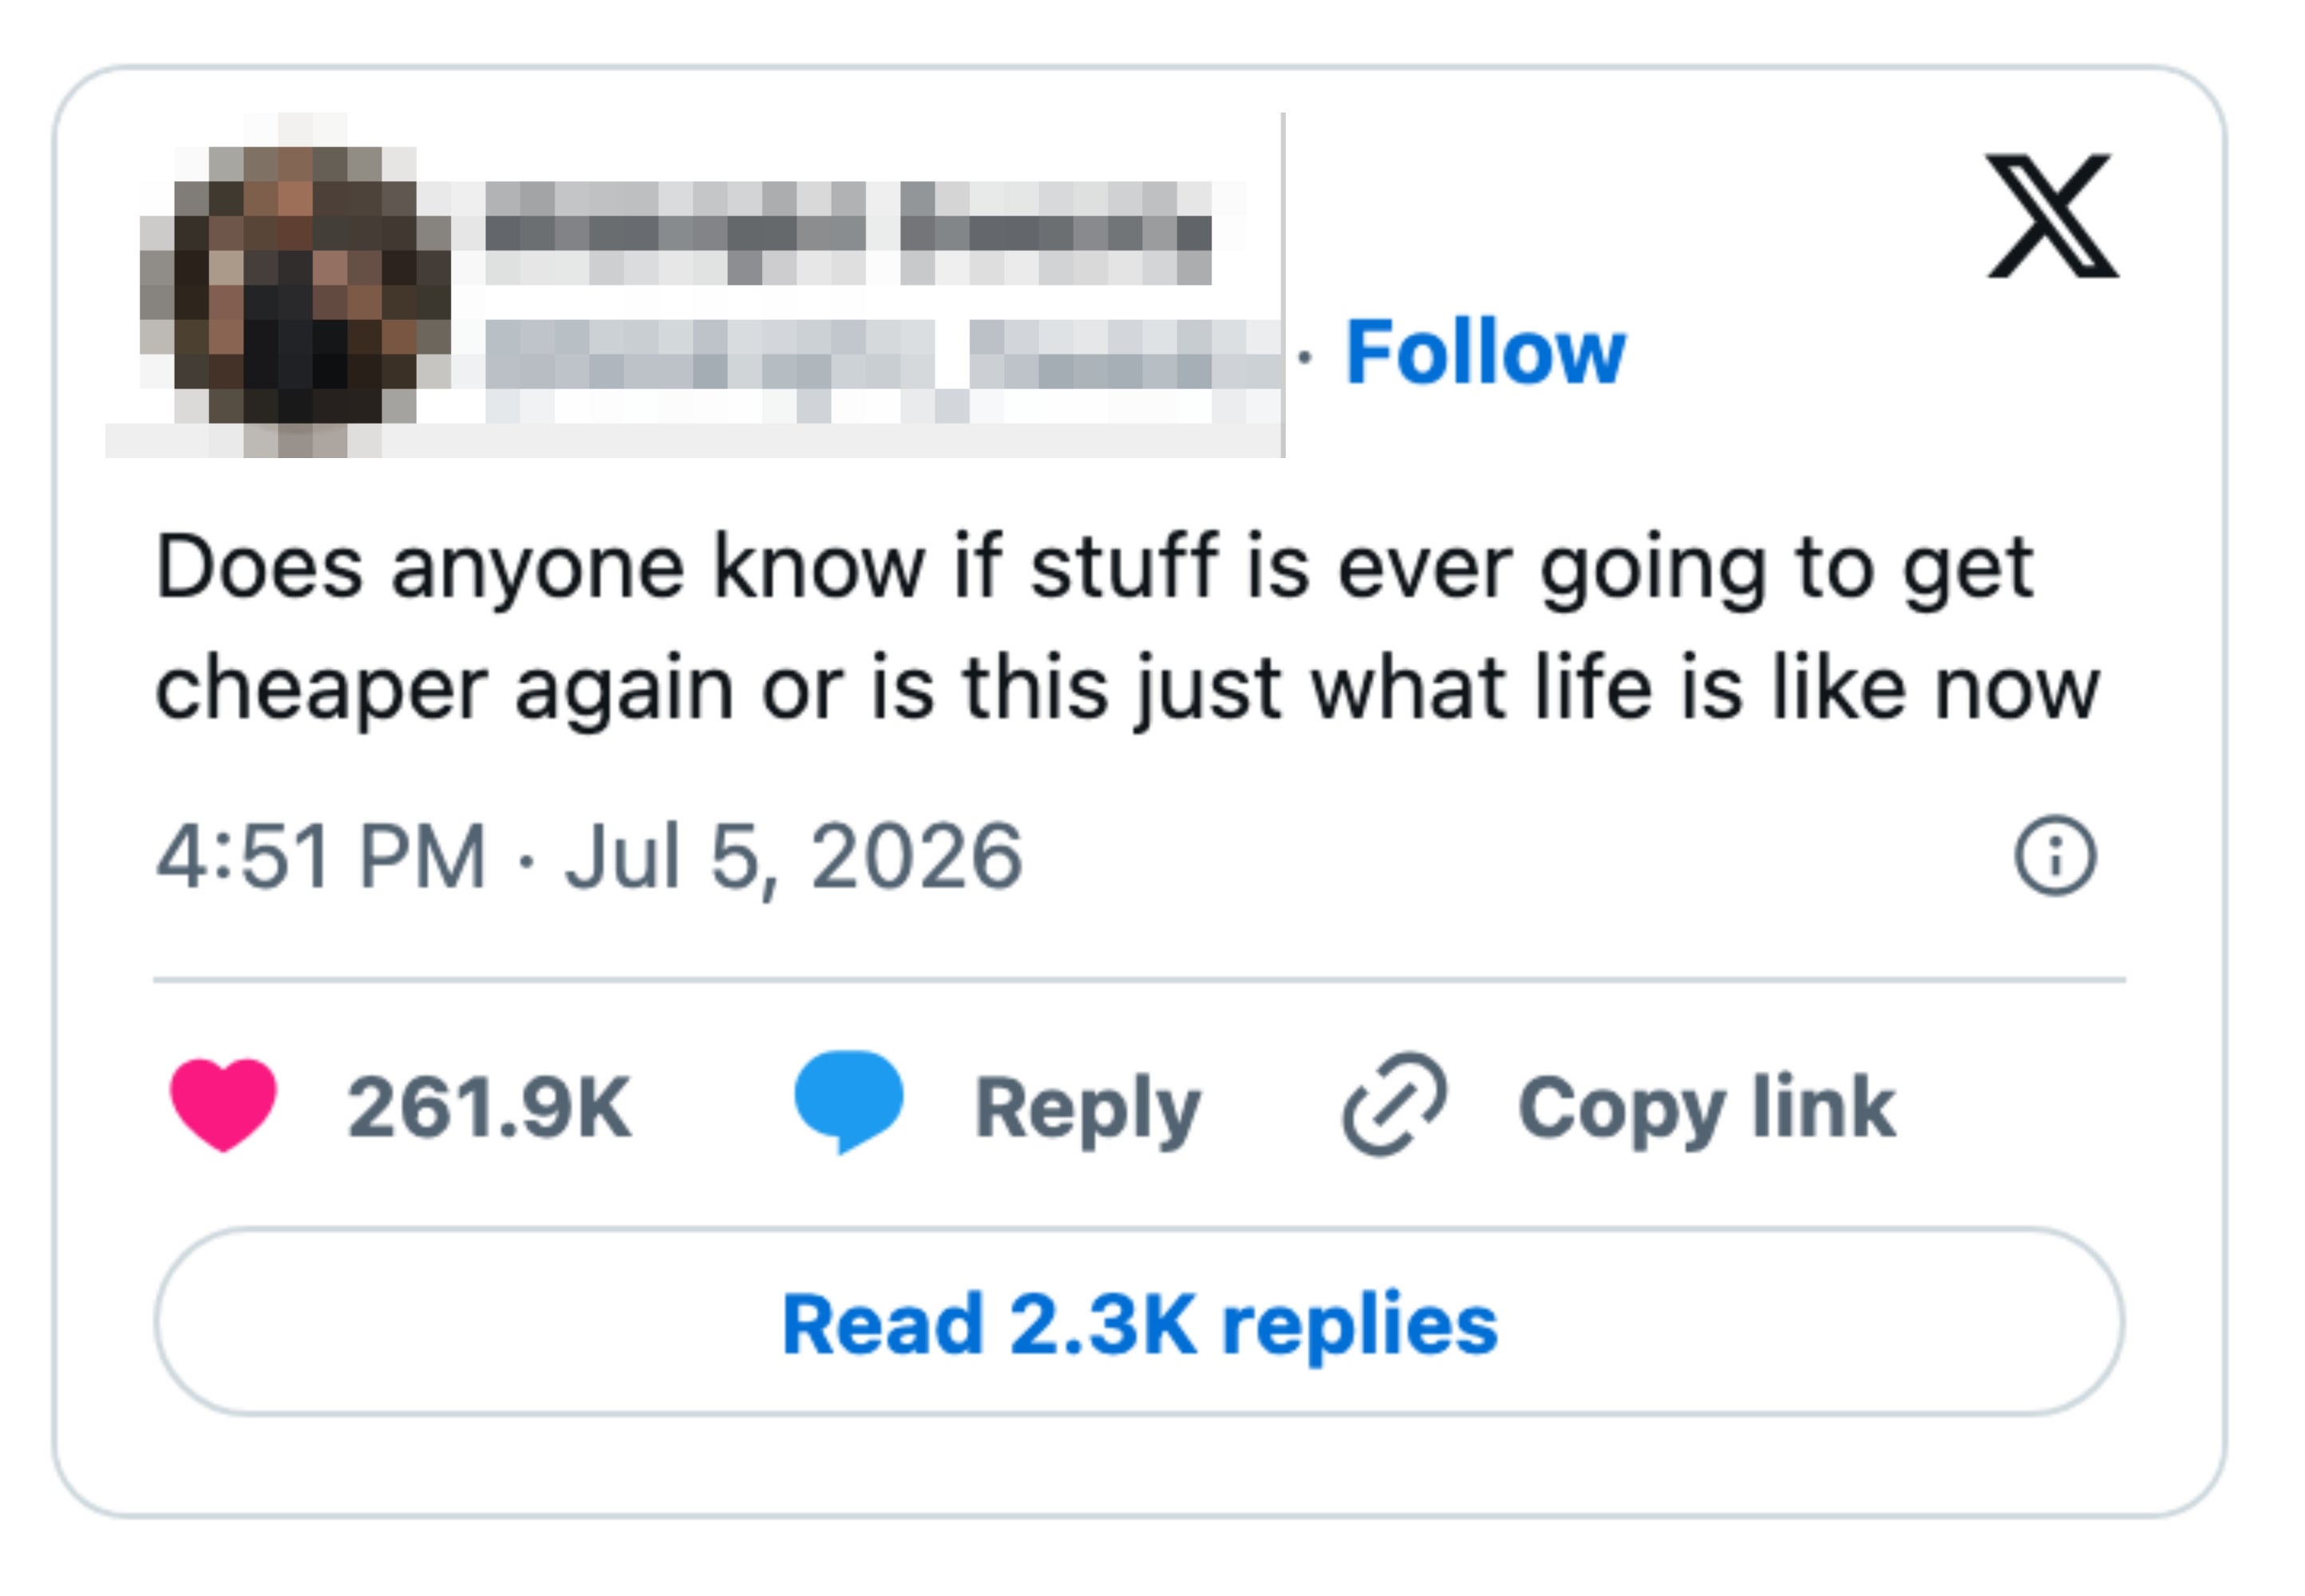Image resolution: width=2305 pixels, height=1596 pixels.
Task: Click the circled info icon beside timestamp
Action: point(2054,856)
